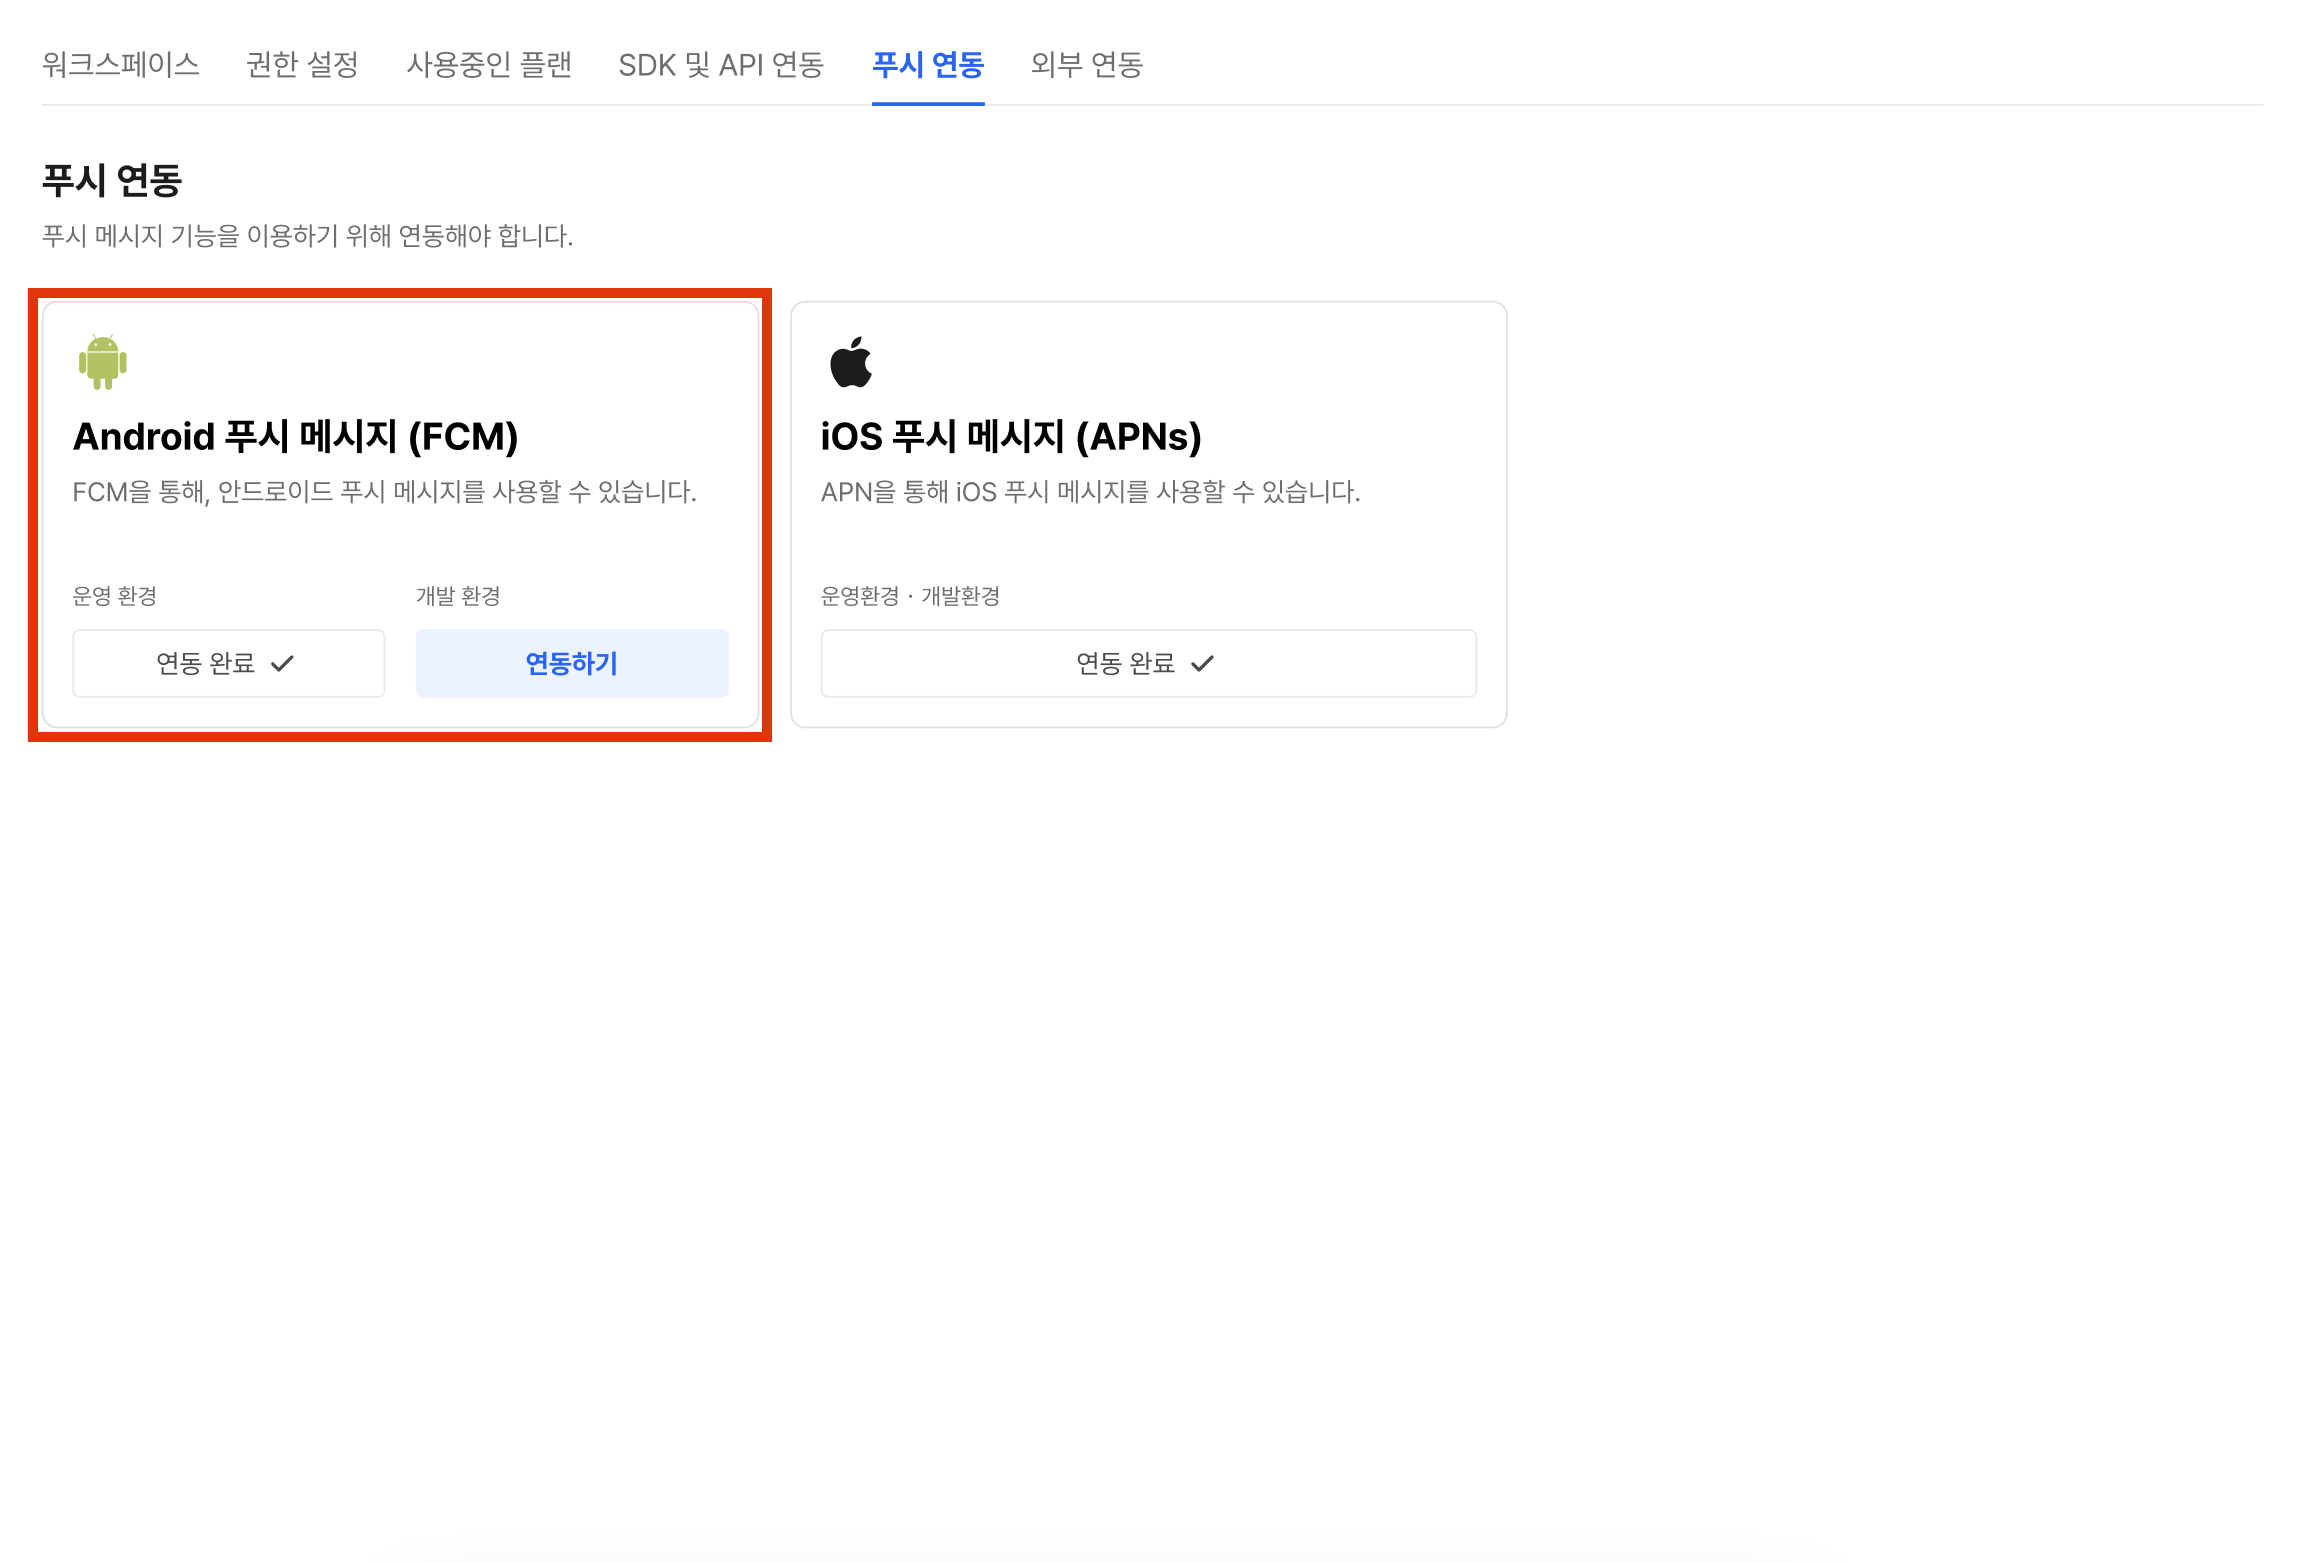The height and width of the screenshot is (1562, 2312).
Task: Open the 사용중인 플랜 tab
Action: 489,65
